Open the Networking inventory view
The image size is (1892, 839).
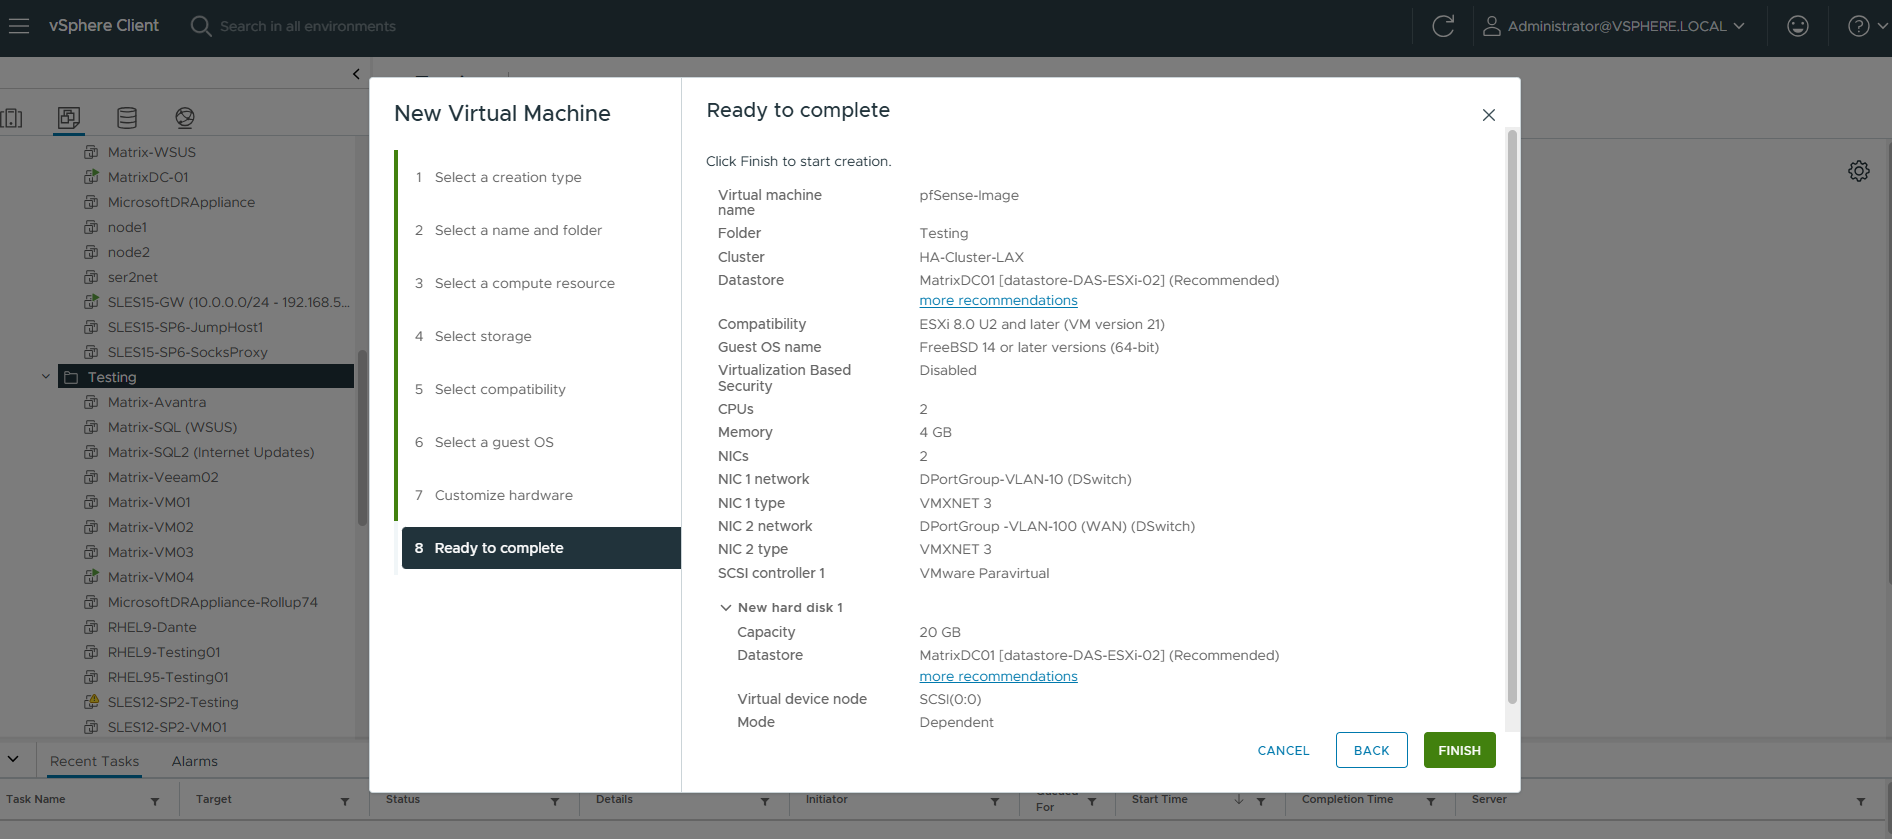tap(185, 118)
